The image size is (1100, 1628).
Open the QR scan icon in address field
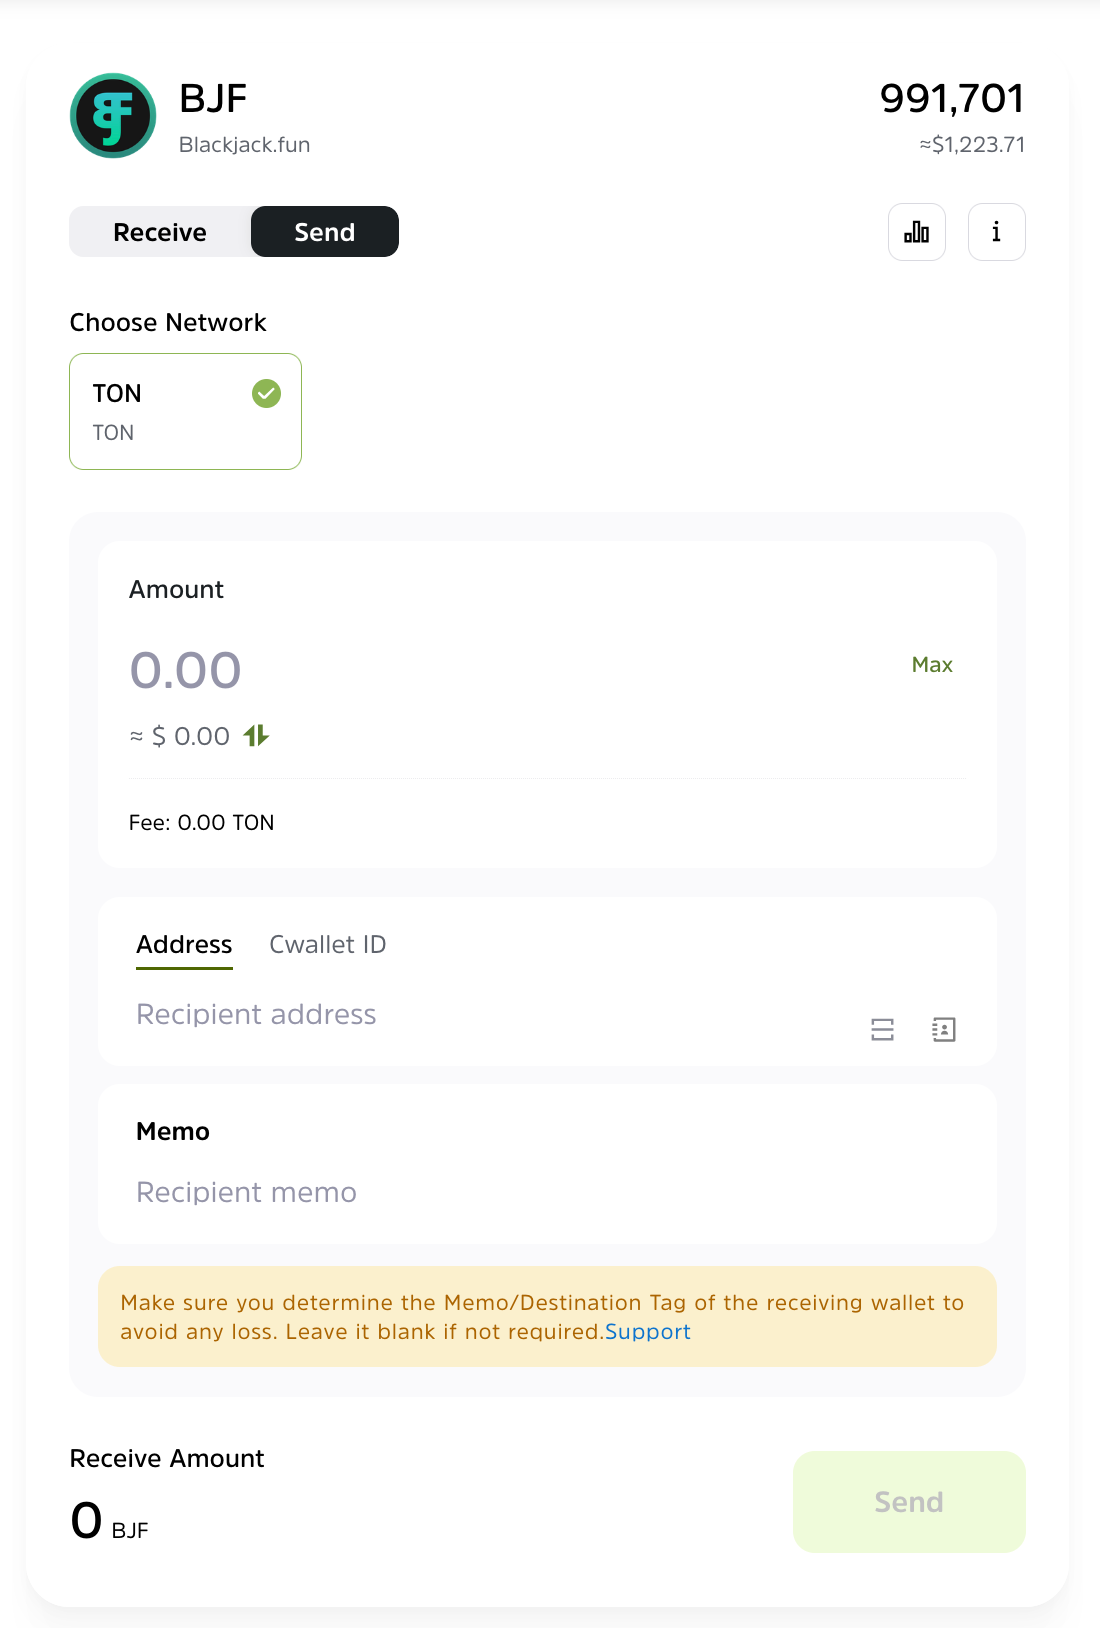click(x=882, y=1029)
